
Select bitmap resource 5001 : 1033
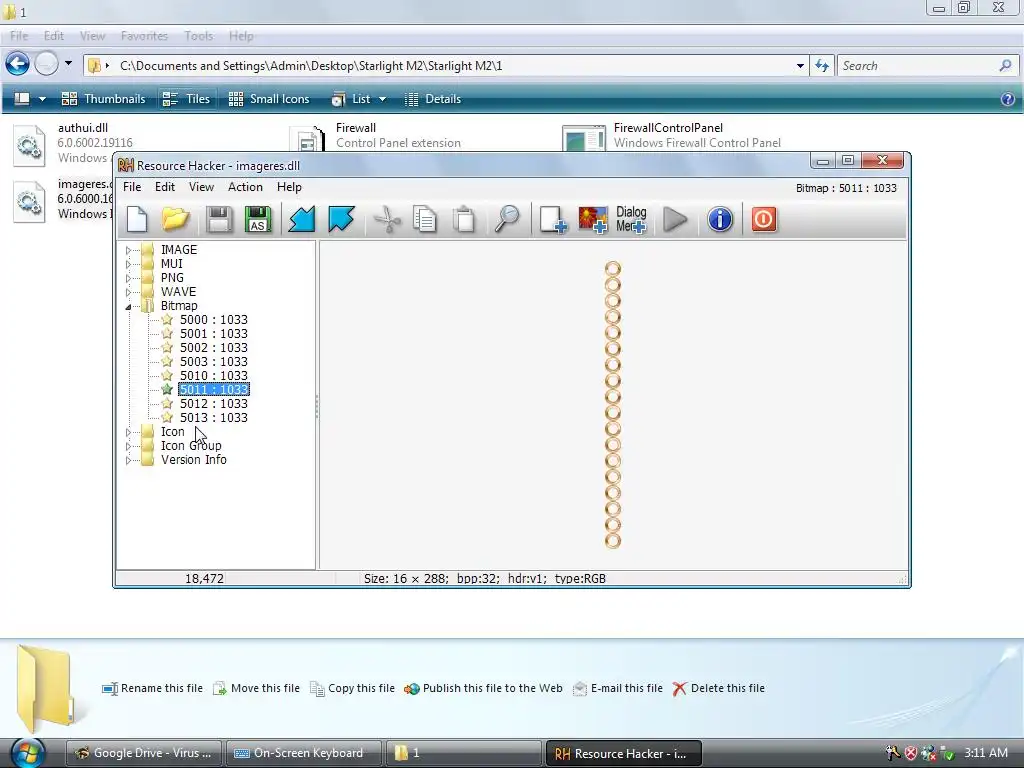(214, 334)
